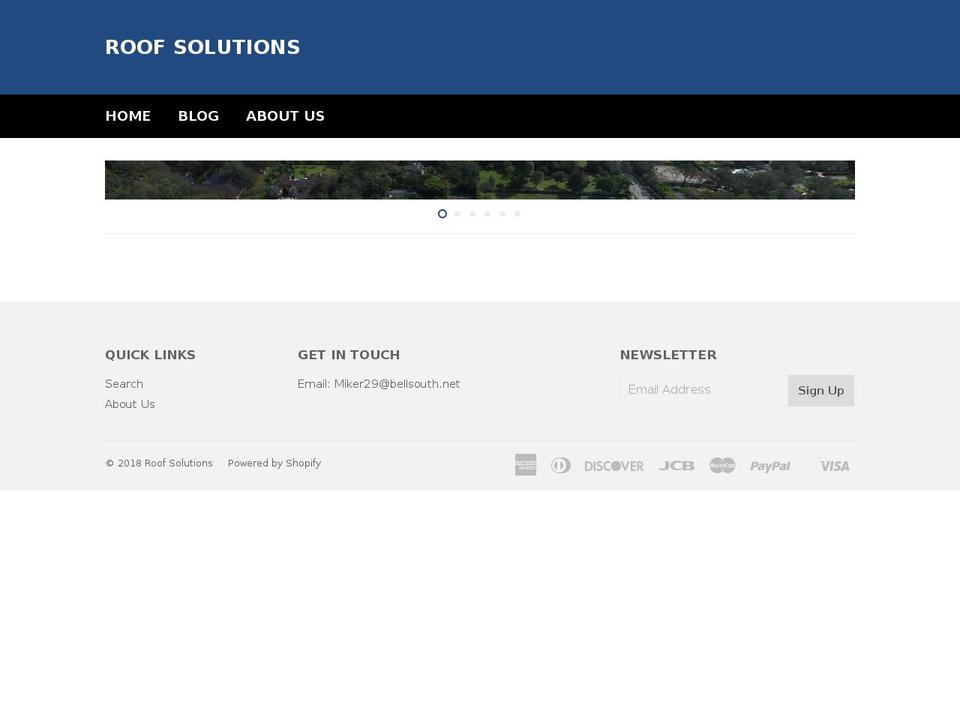Click the ROOF SOLUTIONS site logo
This screenshot has height=720, width=960.
(203, 47)
